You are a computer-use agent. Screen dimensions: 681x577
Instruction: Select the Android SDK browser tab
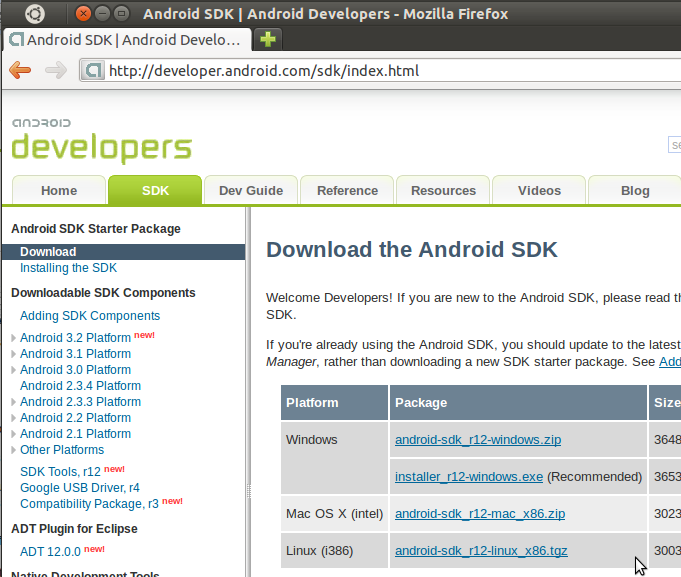coord(127,40)
